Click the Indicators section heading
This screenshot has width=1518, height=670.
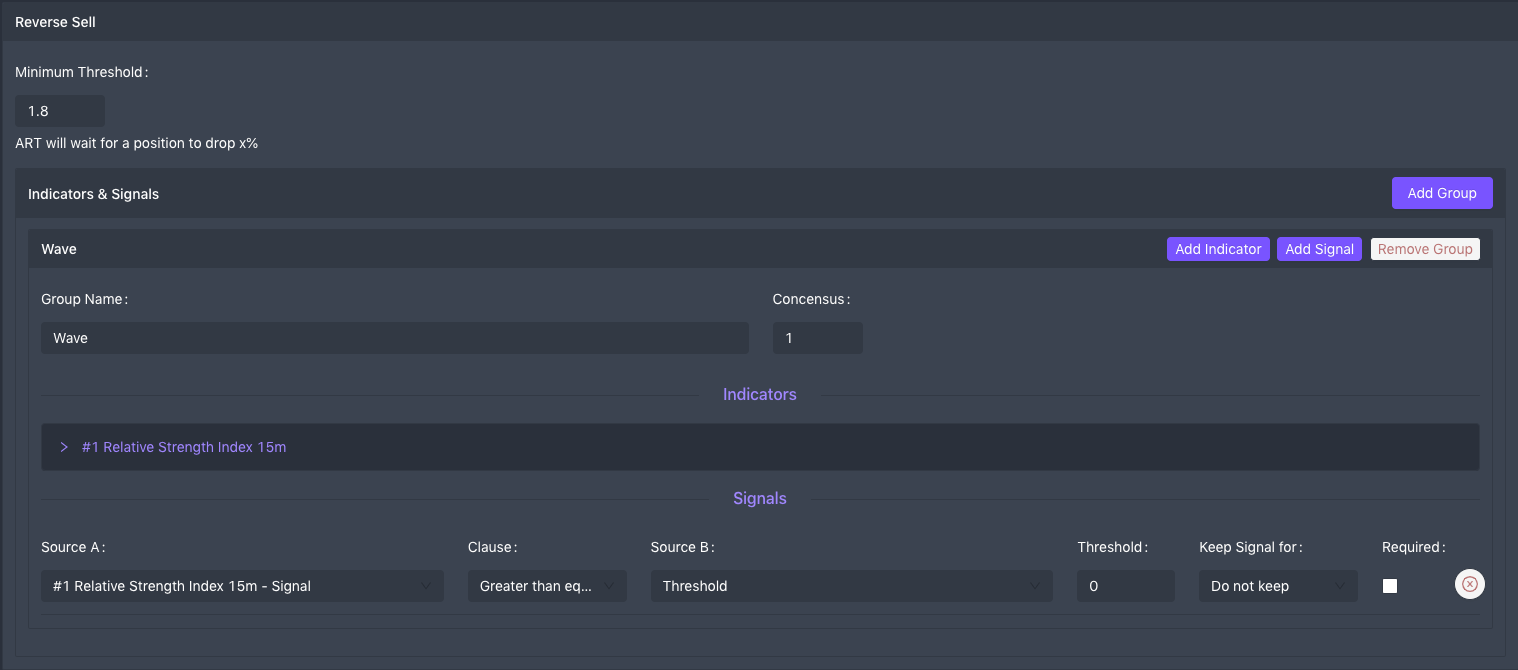click(760, 394)
